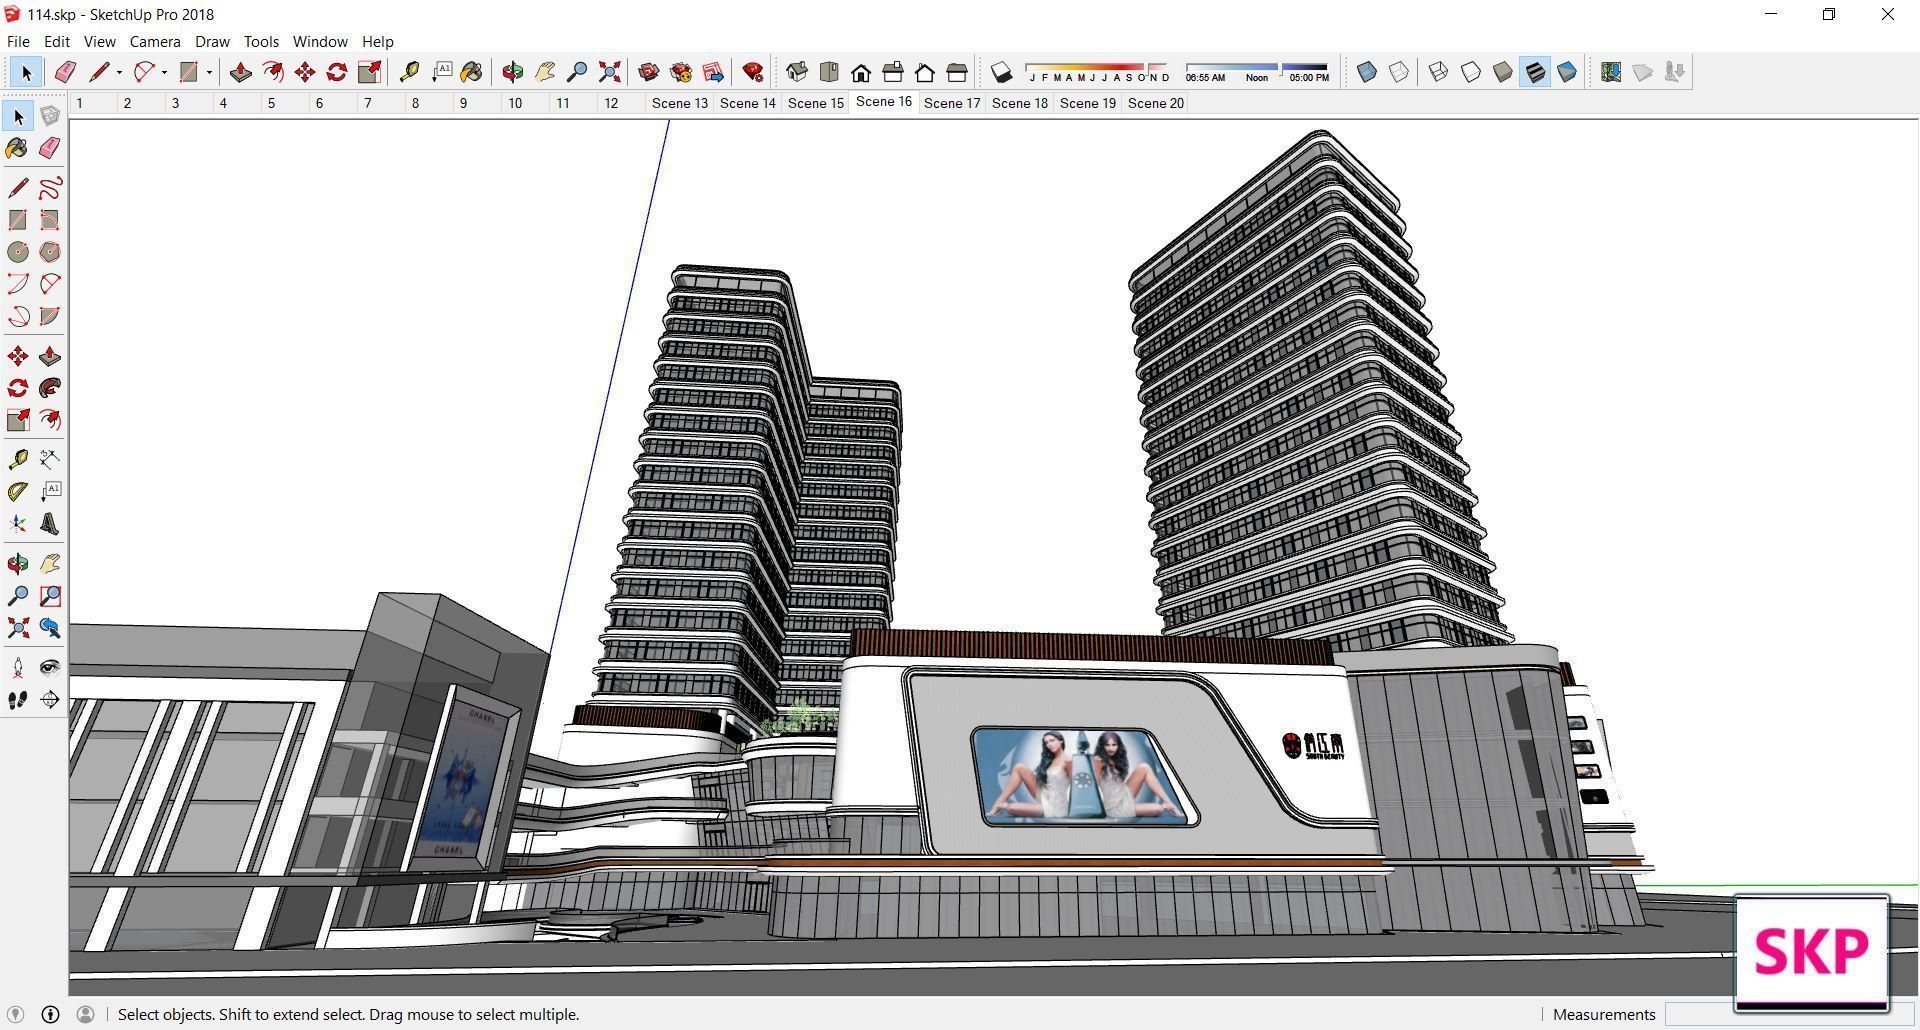Click Add Location map icon
The height and width of the screenshot is (1030, 1920).
(x=1610, y=72)
